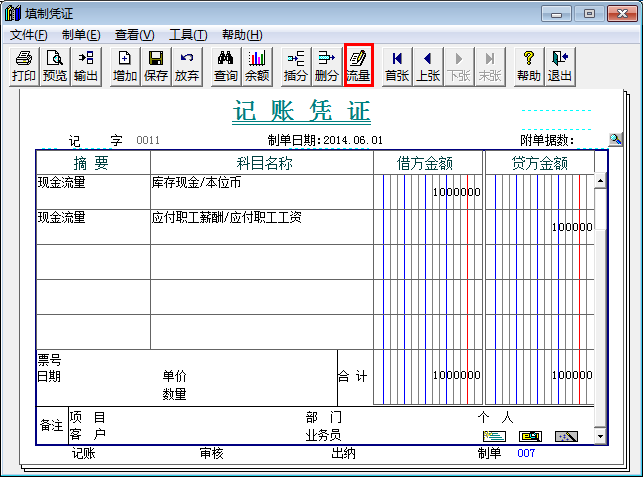Click preparer code 007
Image resolution: width=643 pixels, height=477 pixels.
point(526,453)
